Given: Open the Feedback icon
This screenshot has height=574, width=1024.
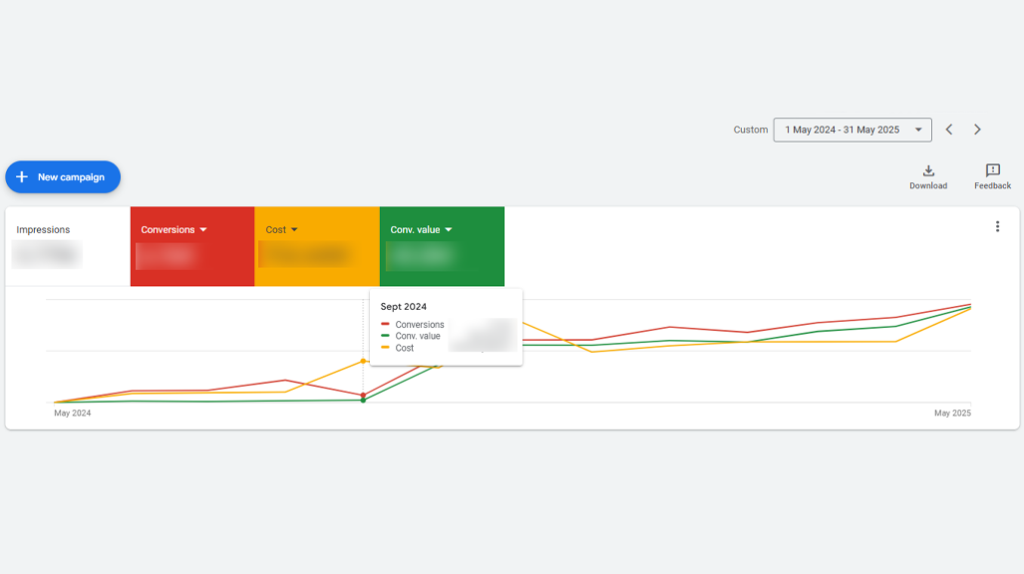Looking at the screenshot, I should pyautogui.click(x=992, y=171).
